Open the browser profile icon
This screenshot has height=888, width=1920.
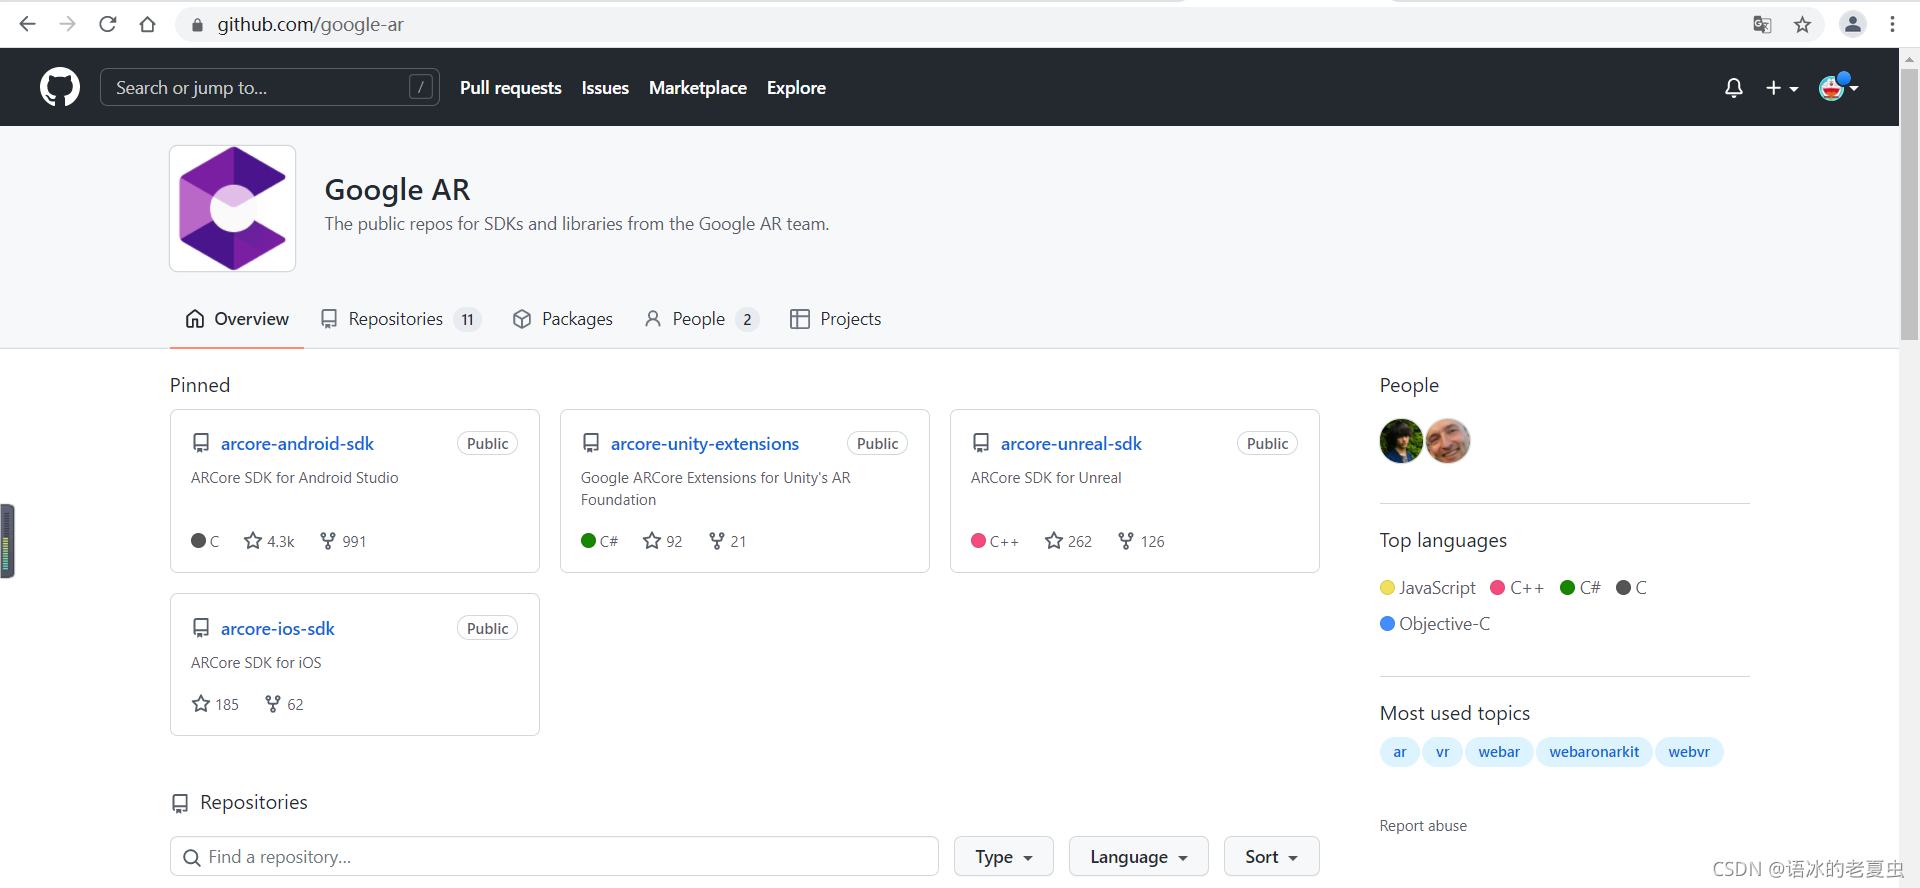pos(1852,25)
